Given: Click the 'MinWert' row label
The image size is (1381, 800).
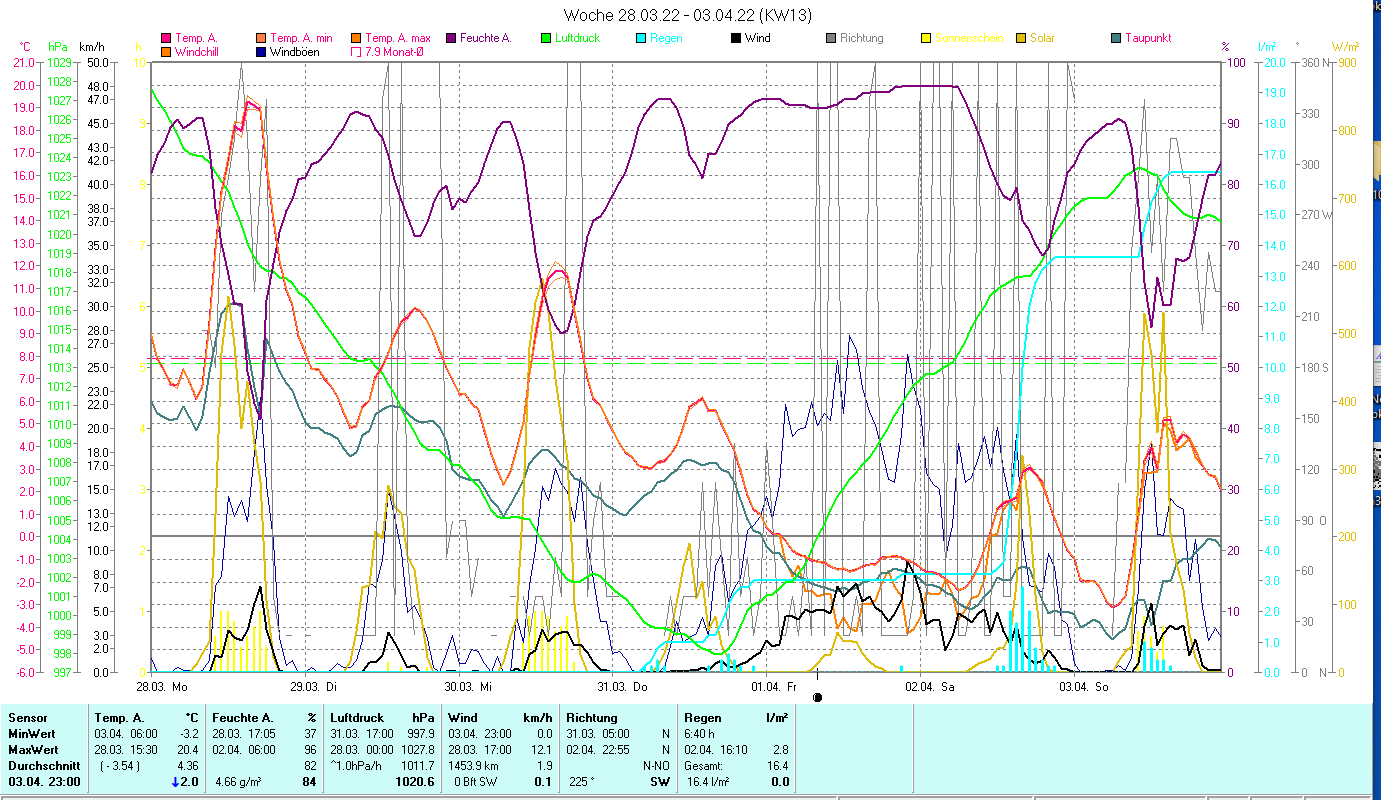Looking at the screenshot, I should tap(32, 733).
